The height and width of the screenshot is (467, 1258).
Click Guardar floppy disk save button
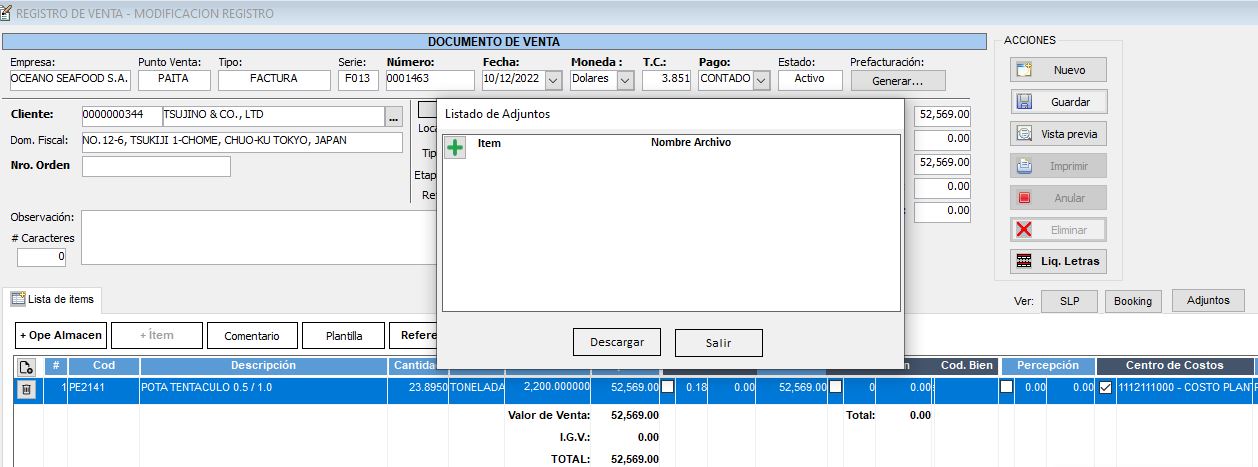click(x=1058, y=102)
